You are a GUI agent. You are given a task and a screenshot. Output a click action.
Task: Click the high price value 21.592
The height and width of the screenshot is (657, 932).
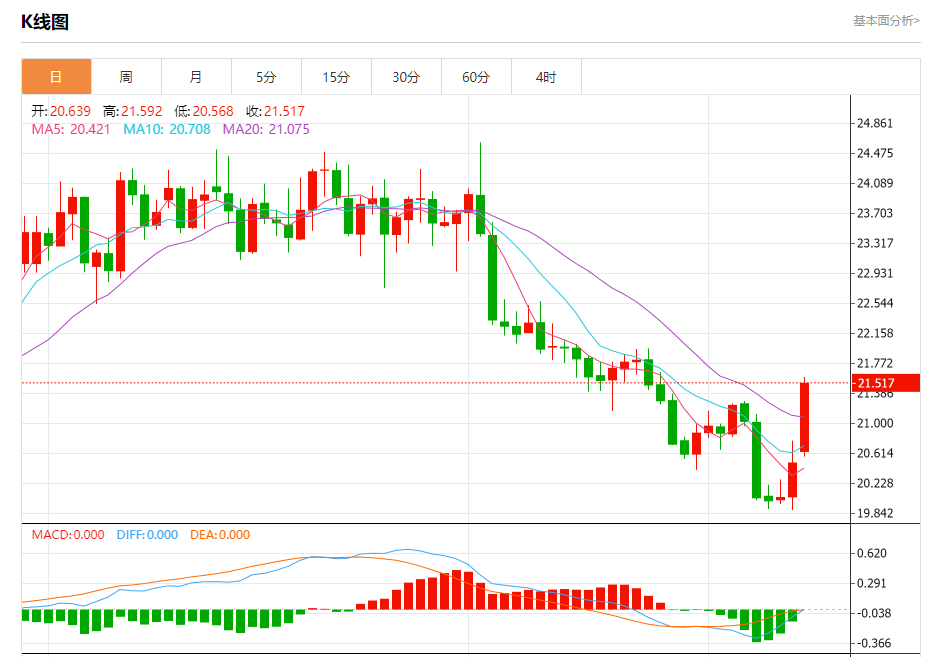[141, 111]
